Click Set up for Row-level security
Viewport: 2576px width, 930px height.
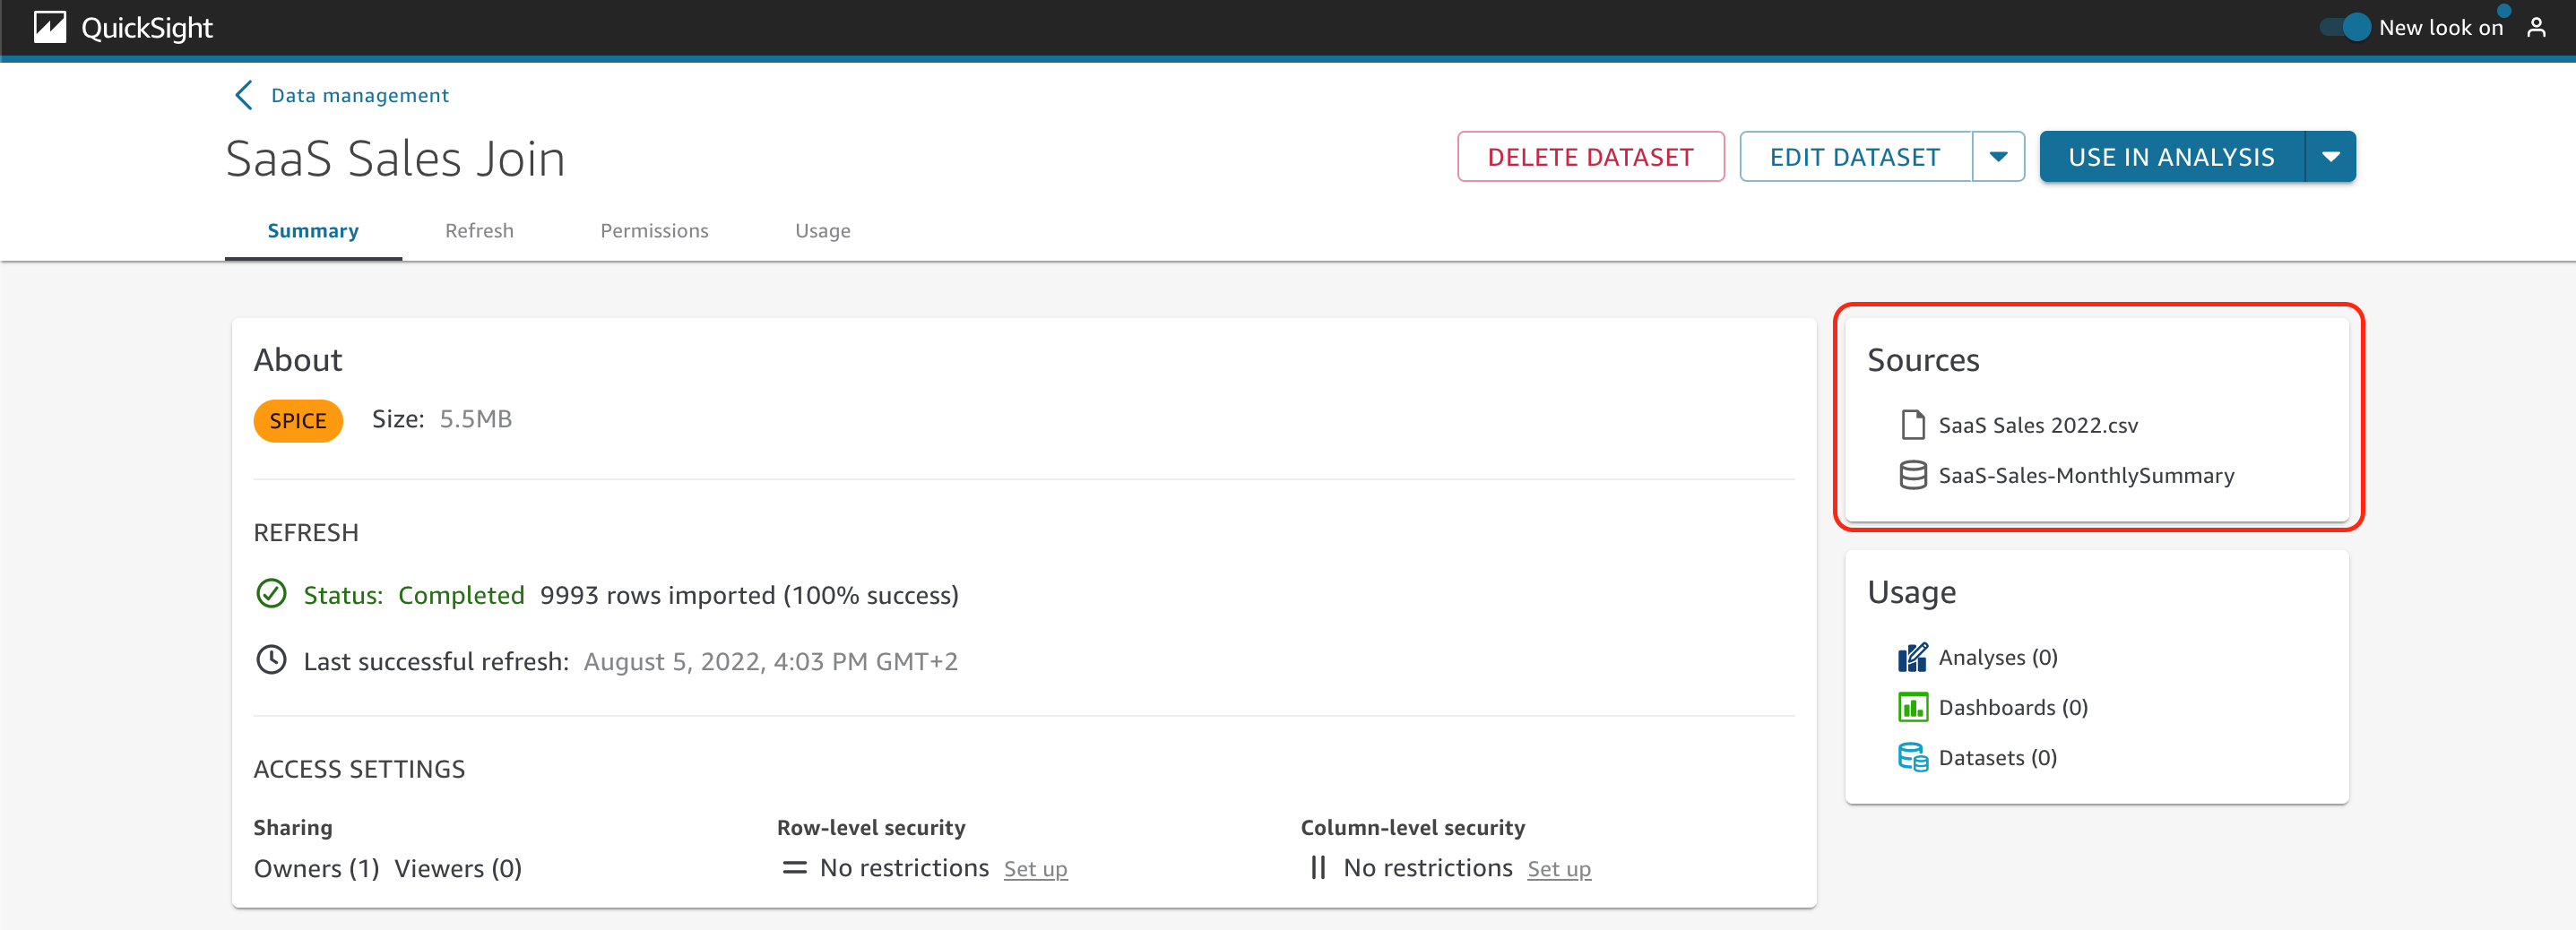click(x=1035, y=869)
